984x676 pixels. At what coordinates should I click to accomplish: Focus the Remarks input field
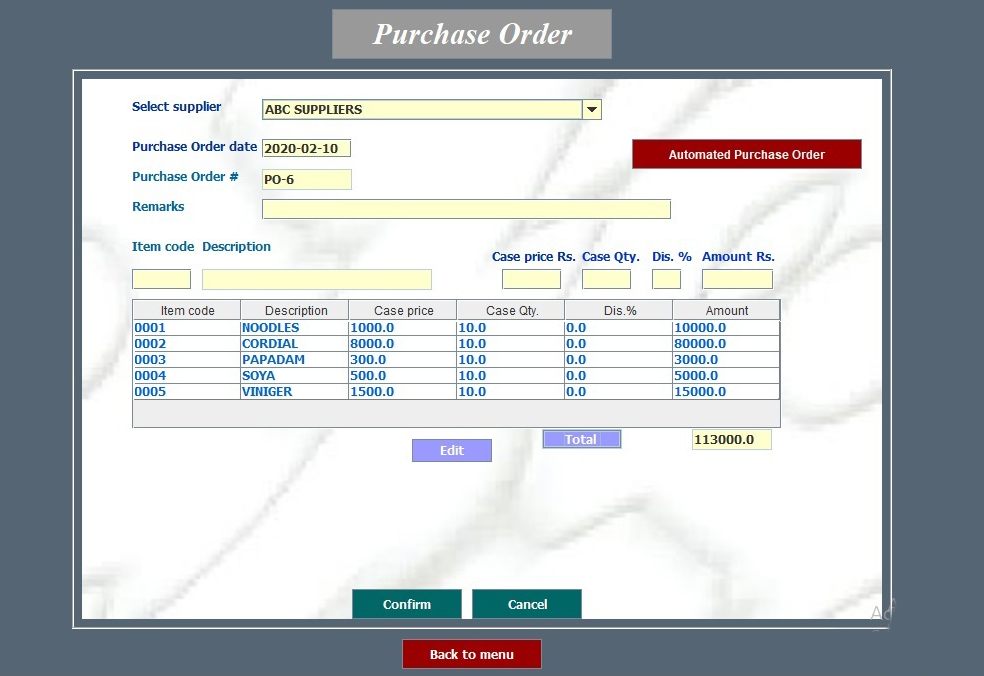(466, 209)
